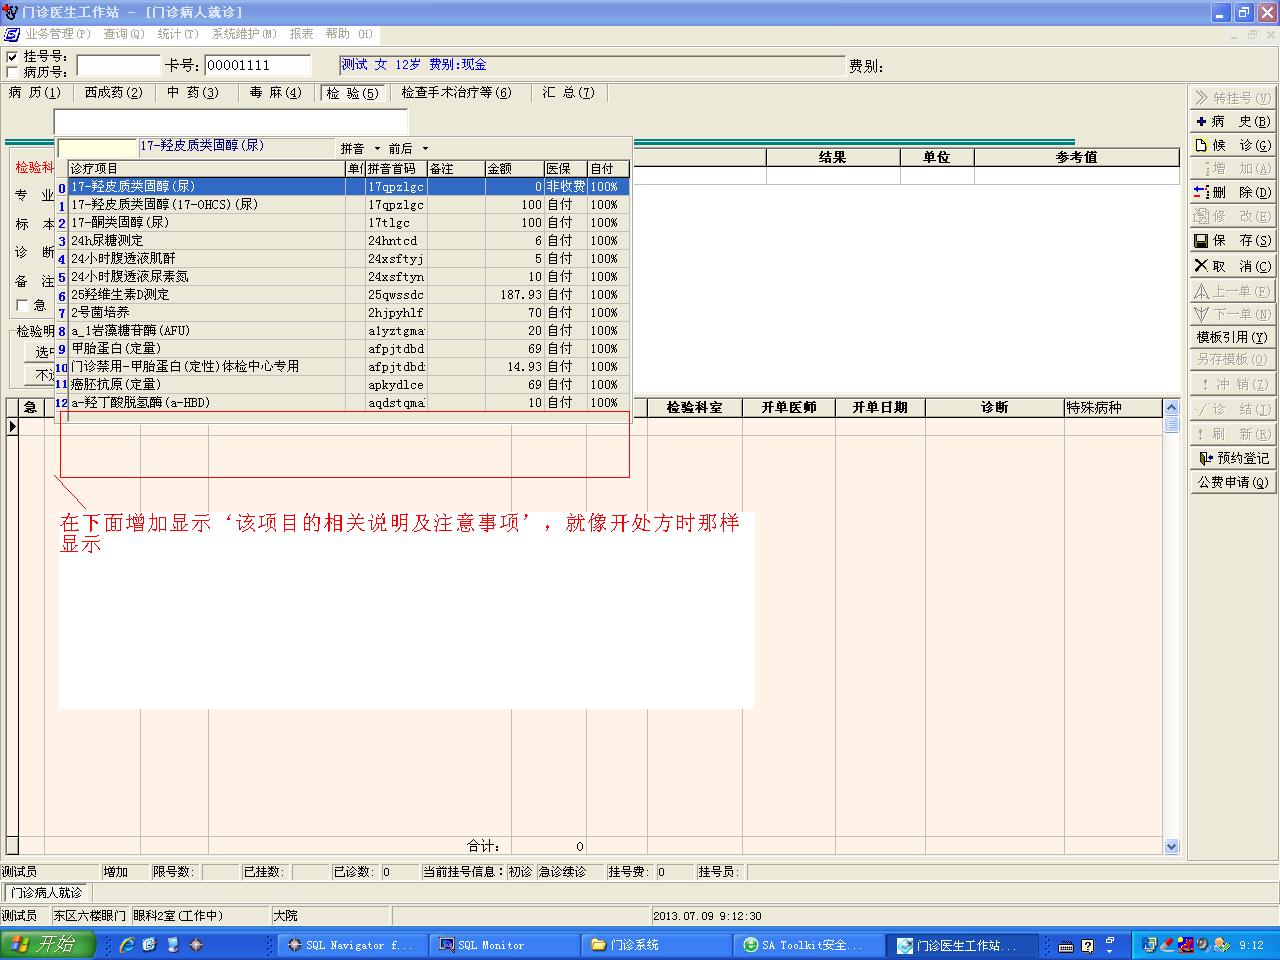Open the 报表 menu
Viewport: 1280px width, 960px height.
click(x=301, y=34)
